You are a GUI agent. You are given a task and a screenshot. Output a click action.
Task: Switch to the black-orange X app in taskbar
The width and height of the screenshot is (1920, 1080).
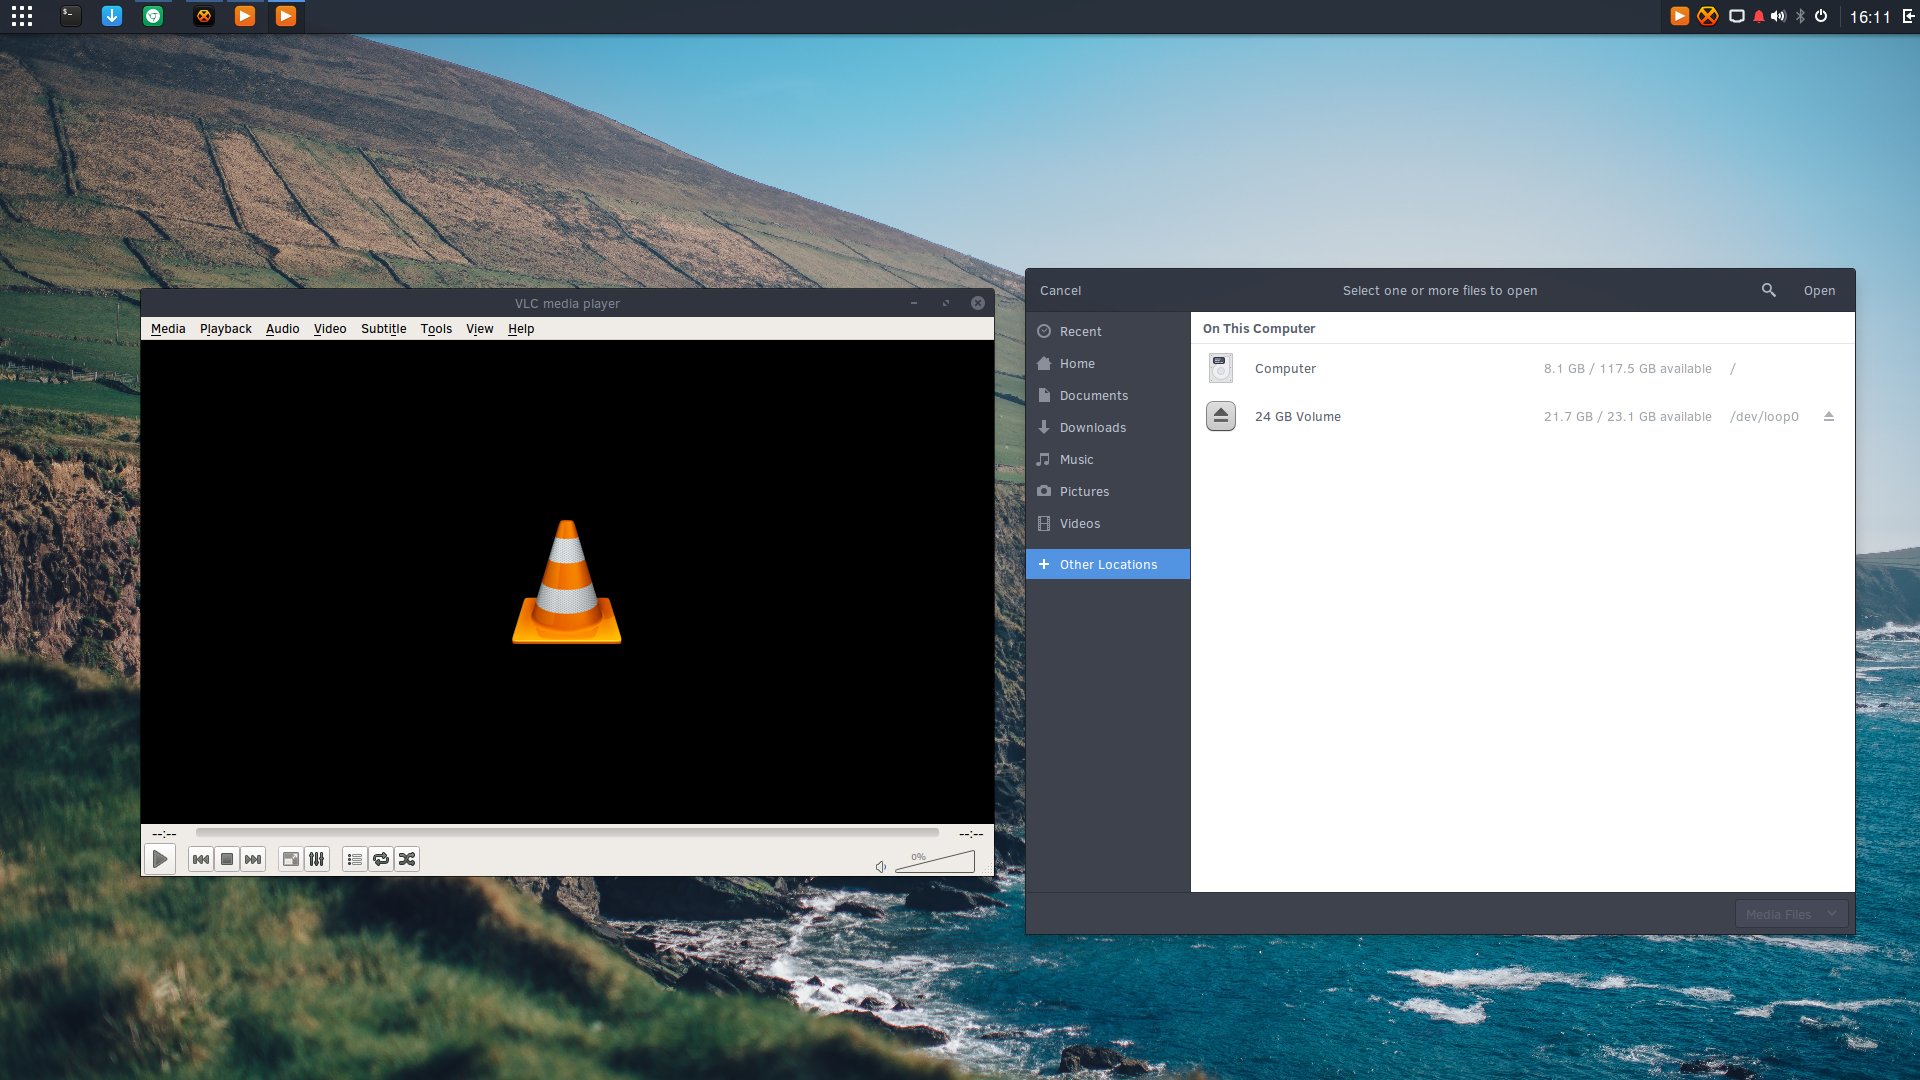click(204, 16)
